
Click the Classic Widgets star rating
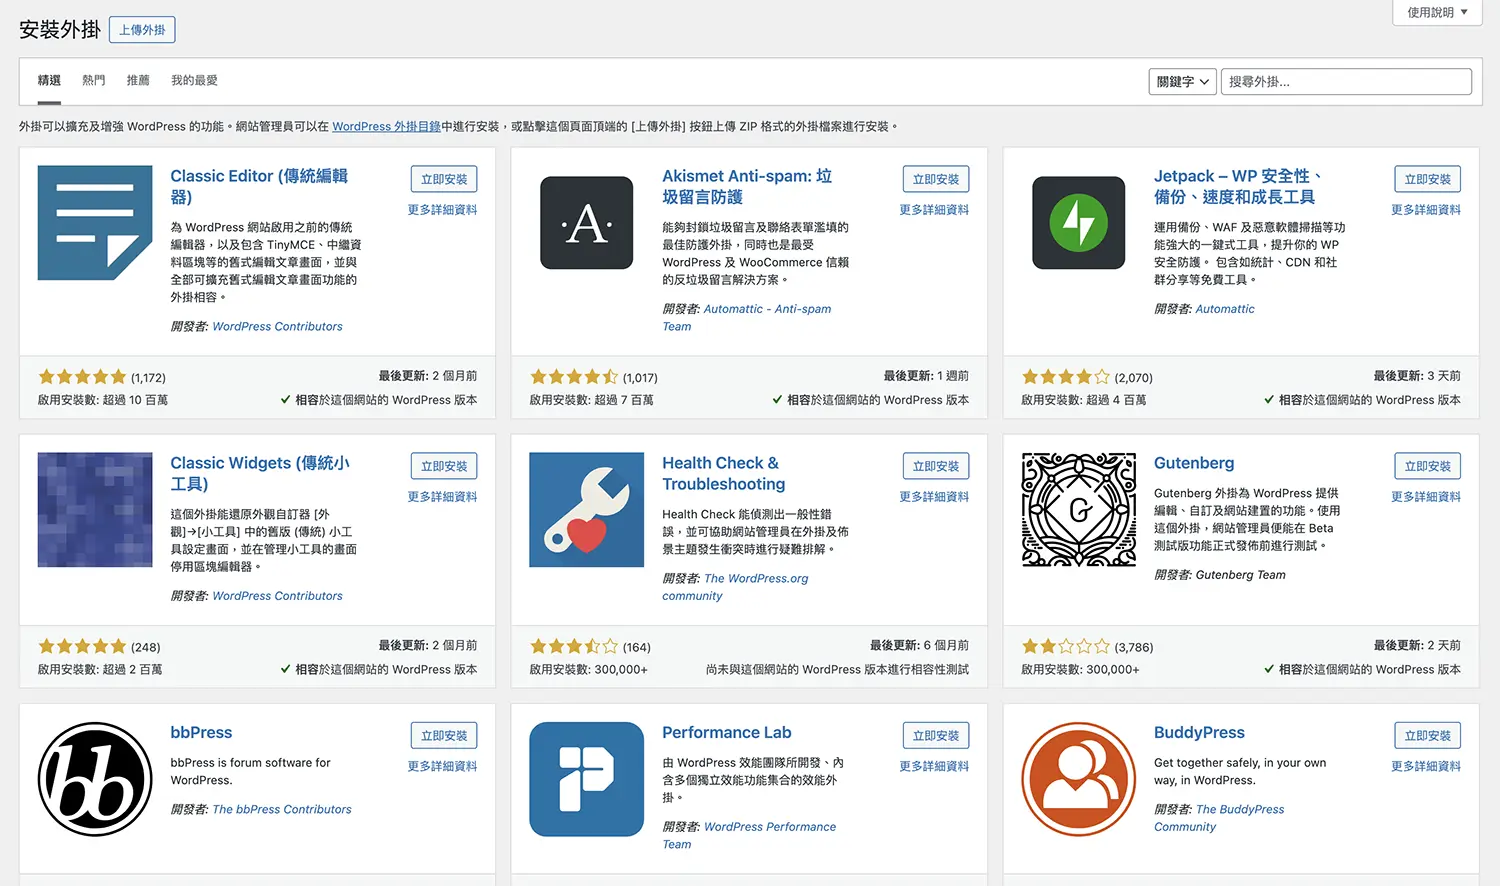(82, 647)
